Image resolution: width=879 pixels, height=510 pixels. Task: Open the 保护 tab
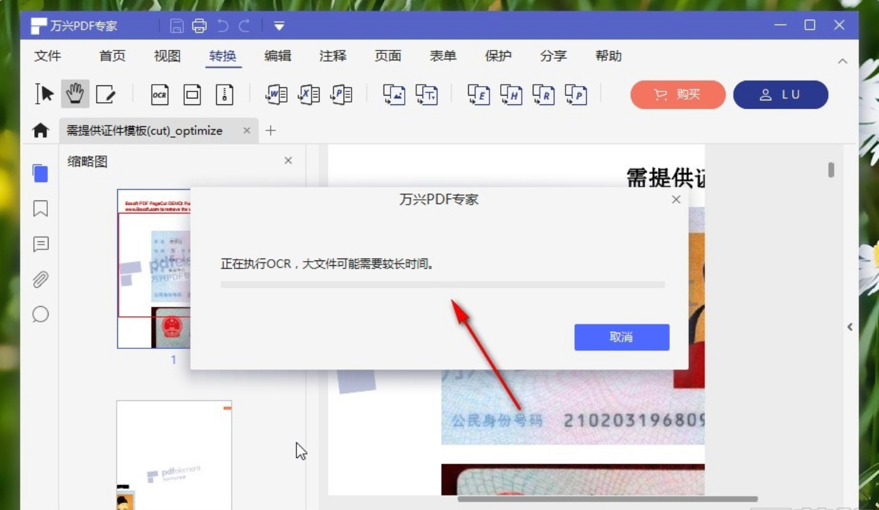(x=498, y=56)
